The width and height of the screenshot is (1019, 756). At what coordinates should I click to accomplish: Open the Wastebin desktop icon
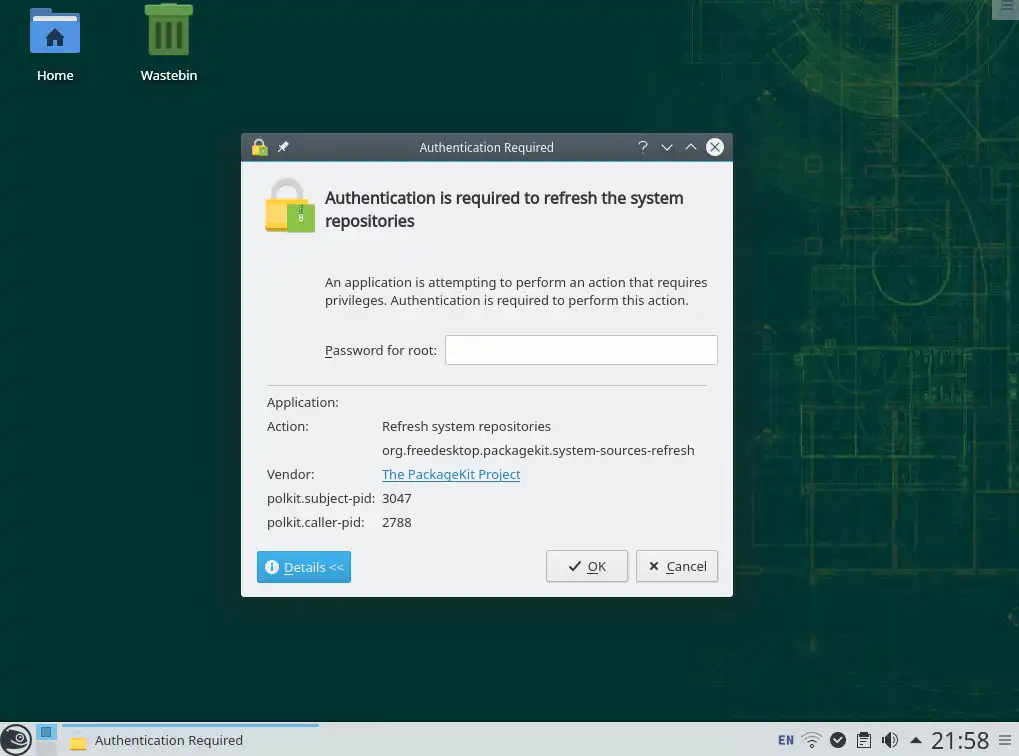[x=168, y=44]
